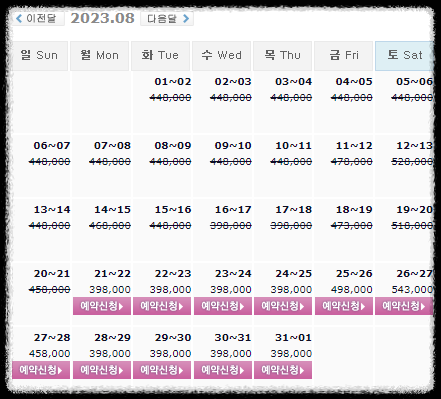Request reservation for 27~28
This screenshot has width=441, height=399.
[x=41, y=370]
